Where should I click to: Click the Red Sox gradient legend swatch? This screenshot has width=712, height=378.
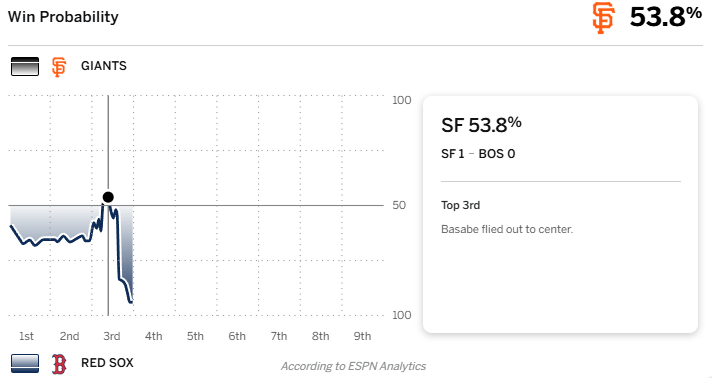25,363
